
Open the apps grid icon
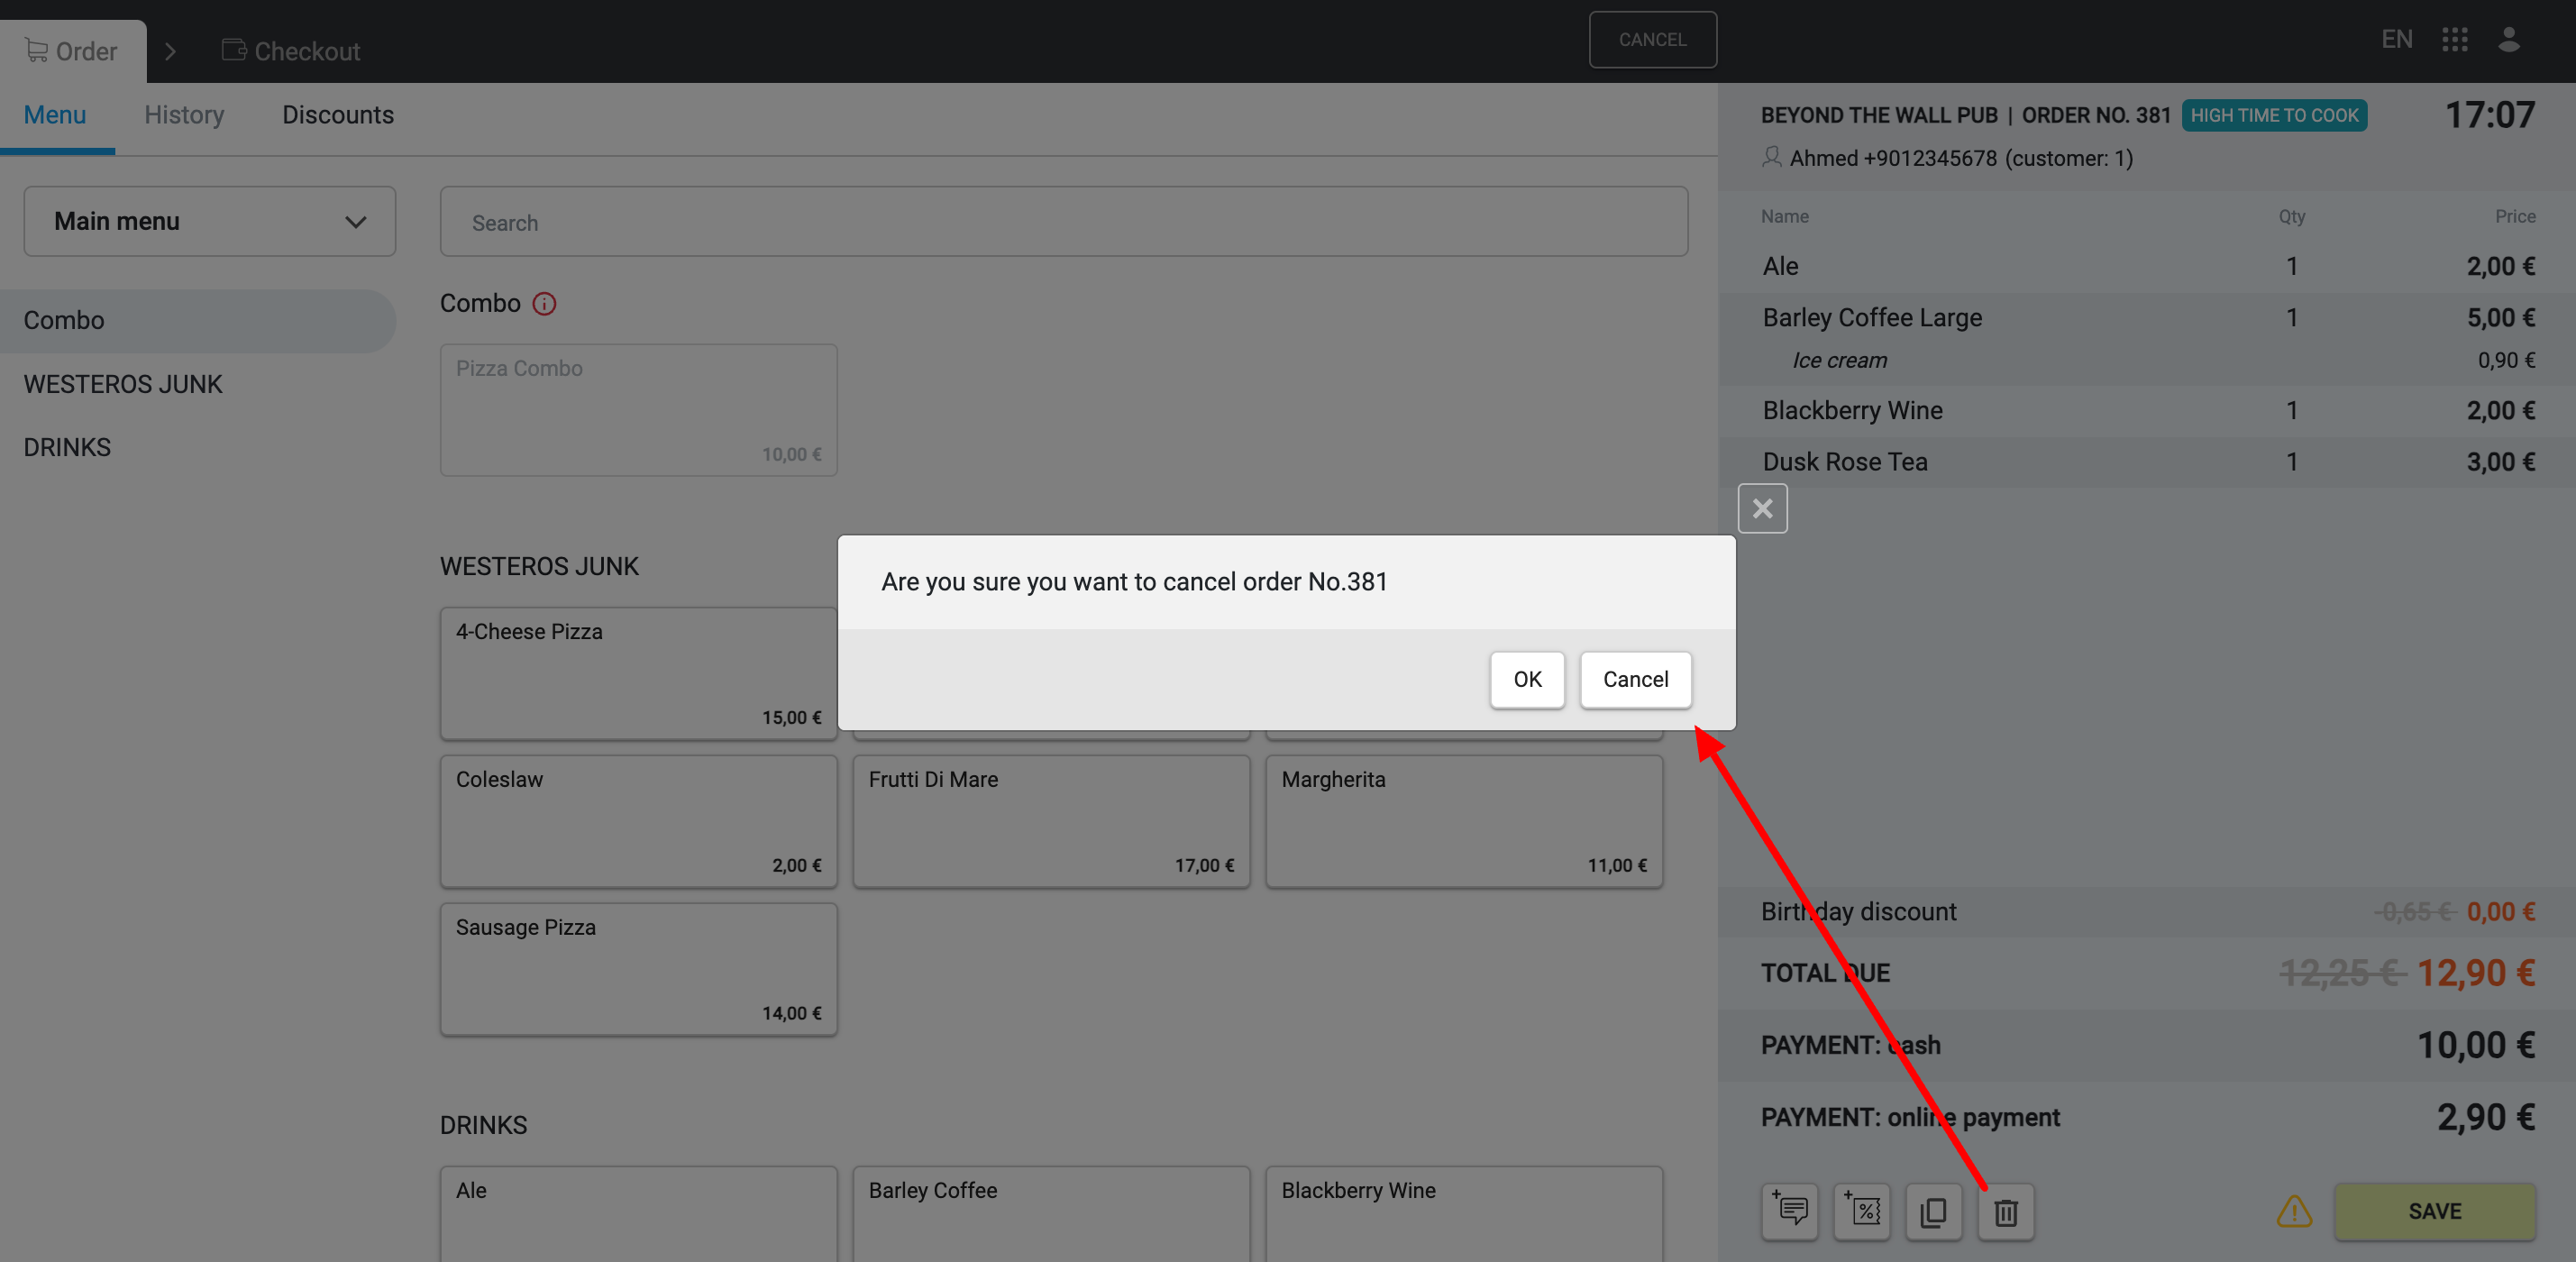(2455, 40)
